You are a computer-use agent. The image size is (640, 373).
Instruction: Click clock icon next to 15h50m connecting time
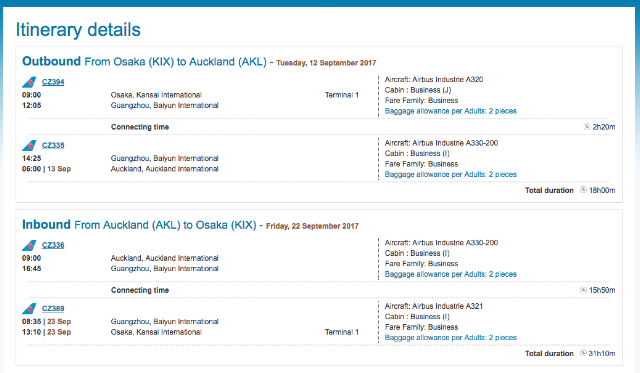[x=584, y=290]
